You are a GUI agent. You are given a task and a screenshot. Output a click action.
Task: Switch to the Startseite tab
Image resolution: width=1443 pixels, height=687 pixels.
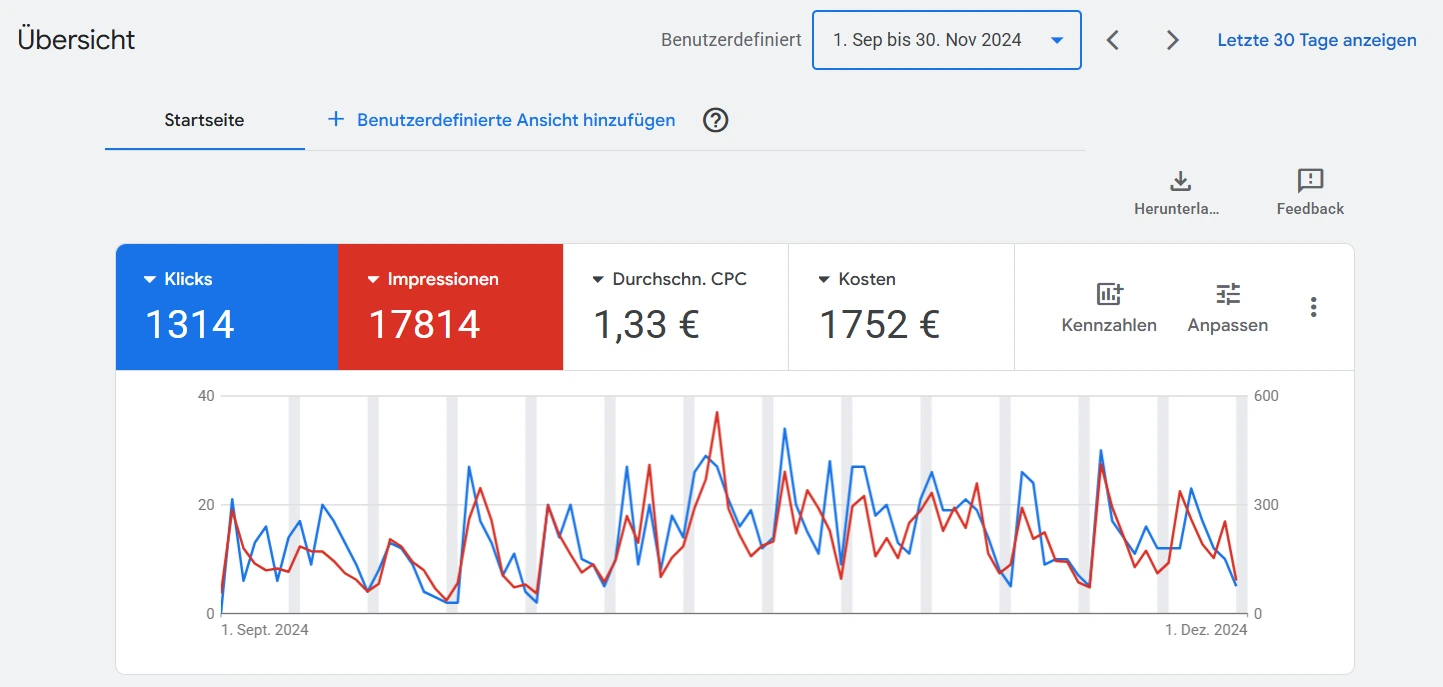pos(204,120)
